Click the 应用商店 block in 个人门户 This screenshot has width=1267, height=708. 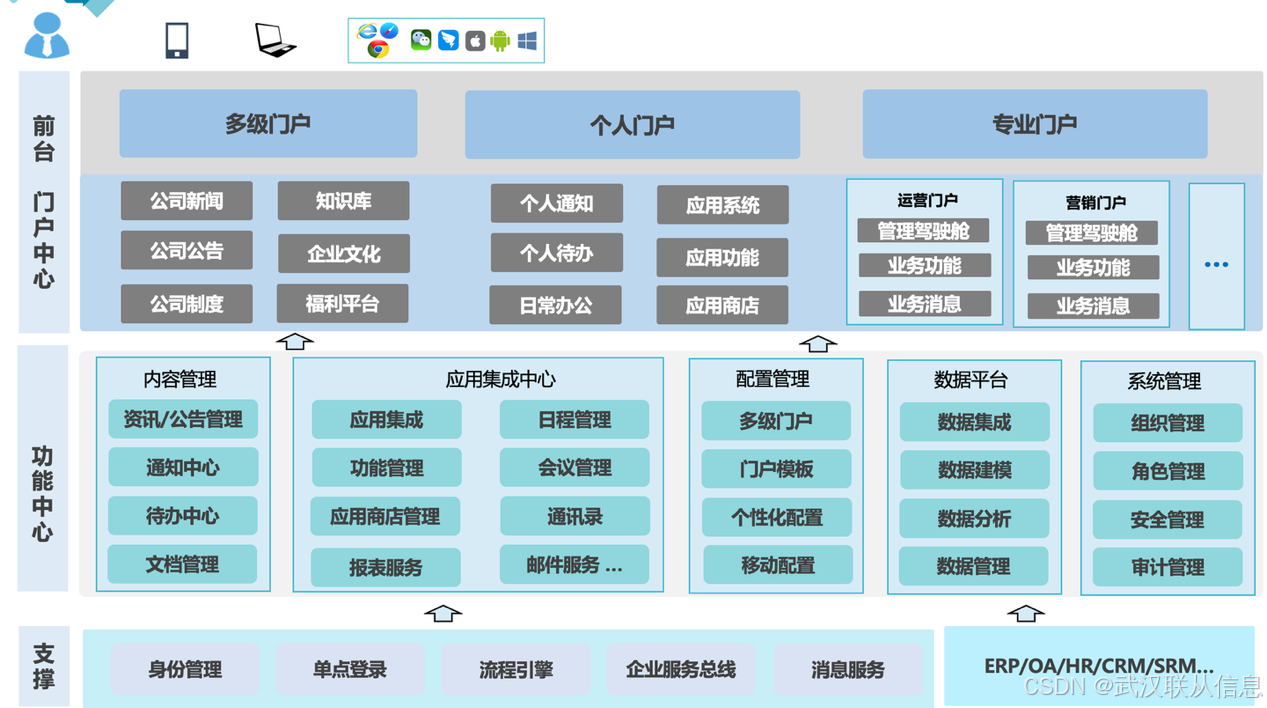[x=723, y=305]
